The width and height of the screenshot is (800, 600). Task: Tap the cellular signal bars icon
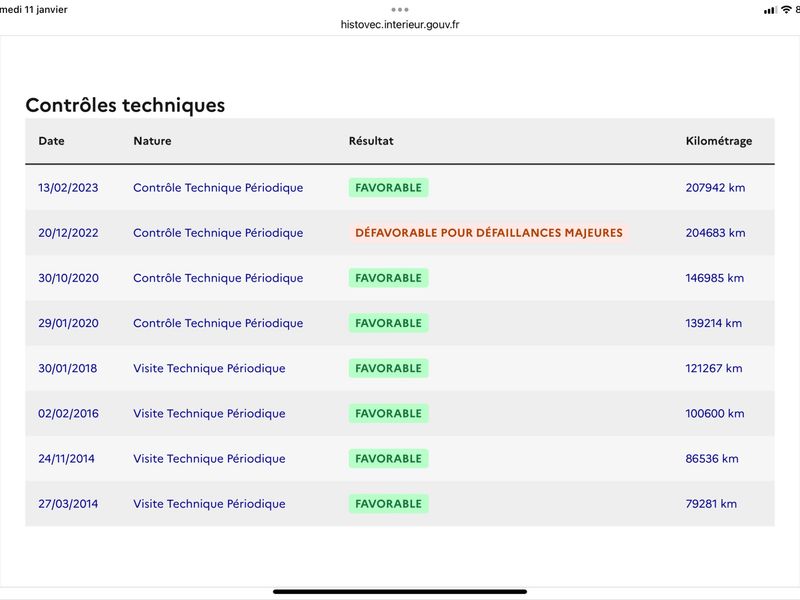click(769, 10)
